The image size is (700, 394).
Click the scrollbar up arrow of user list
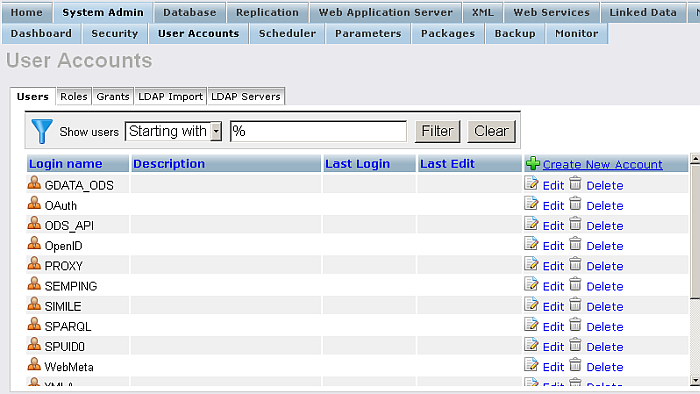(695, 159)
